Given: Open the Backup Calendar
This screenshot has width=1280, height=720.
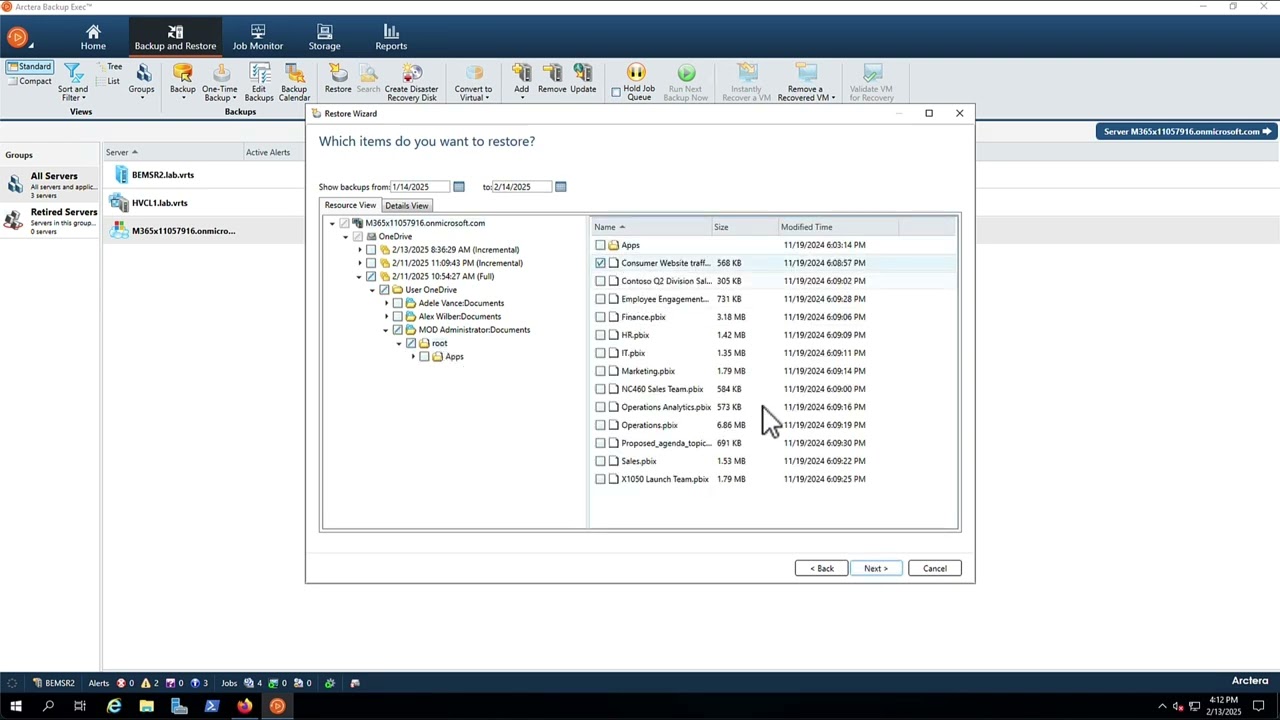Looking at the screenshot, I should click(294, 82).
